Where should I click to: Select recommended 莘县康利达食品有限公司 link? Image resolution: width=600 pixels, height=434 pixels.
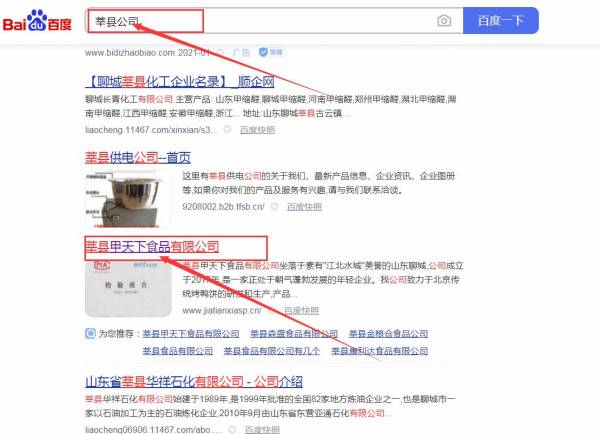[380, 351]
